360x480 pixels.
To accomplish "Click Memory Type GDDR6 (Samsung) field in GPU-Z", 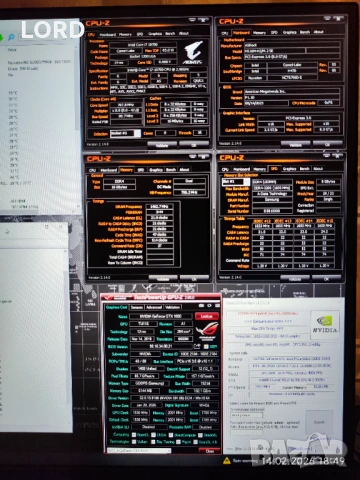I will pos(150,383).
